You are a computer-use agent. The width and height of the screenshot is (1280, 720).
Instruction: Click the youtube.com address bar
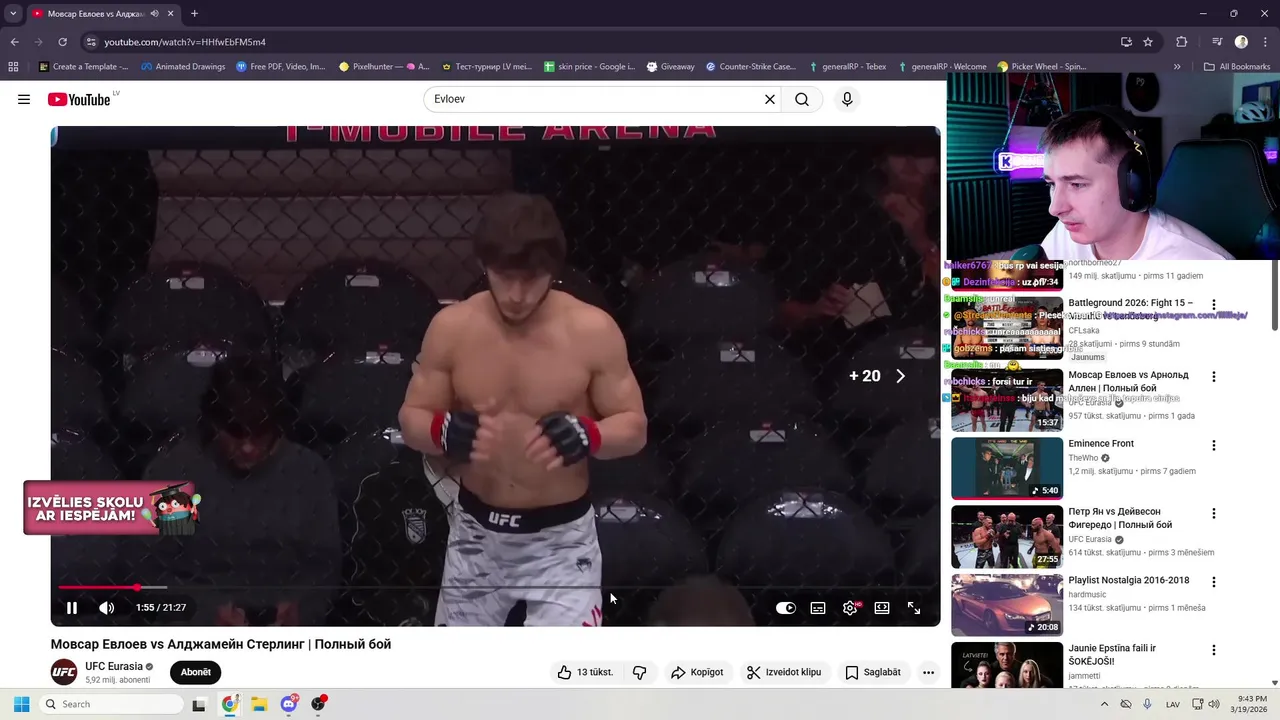click(x=600, y=42)
